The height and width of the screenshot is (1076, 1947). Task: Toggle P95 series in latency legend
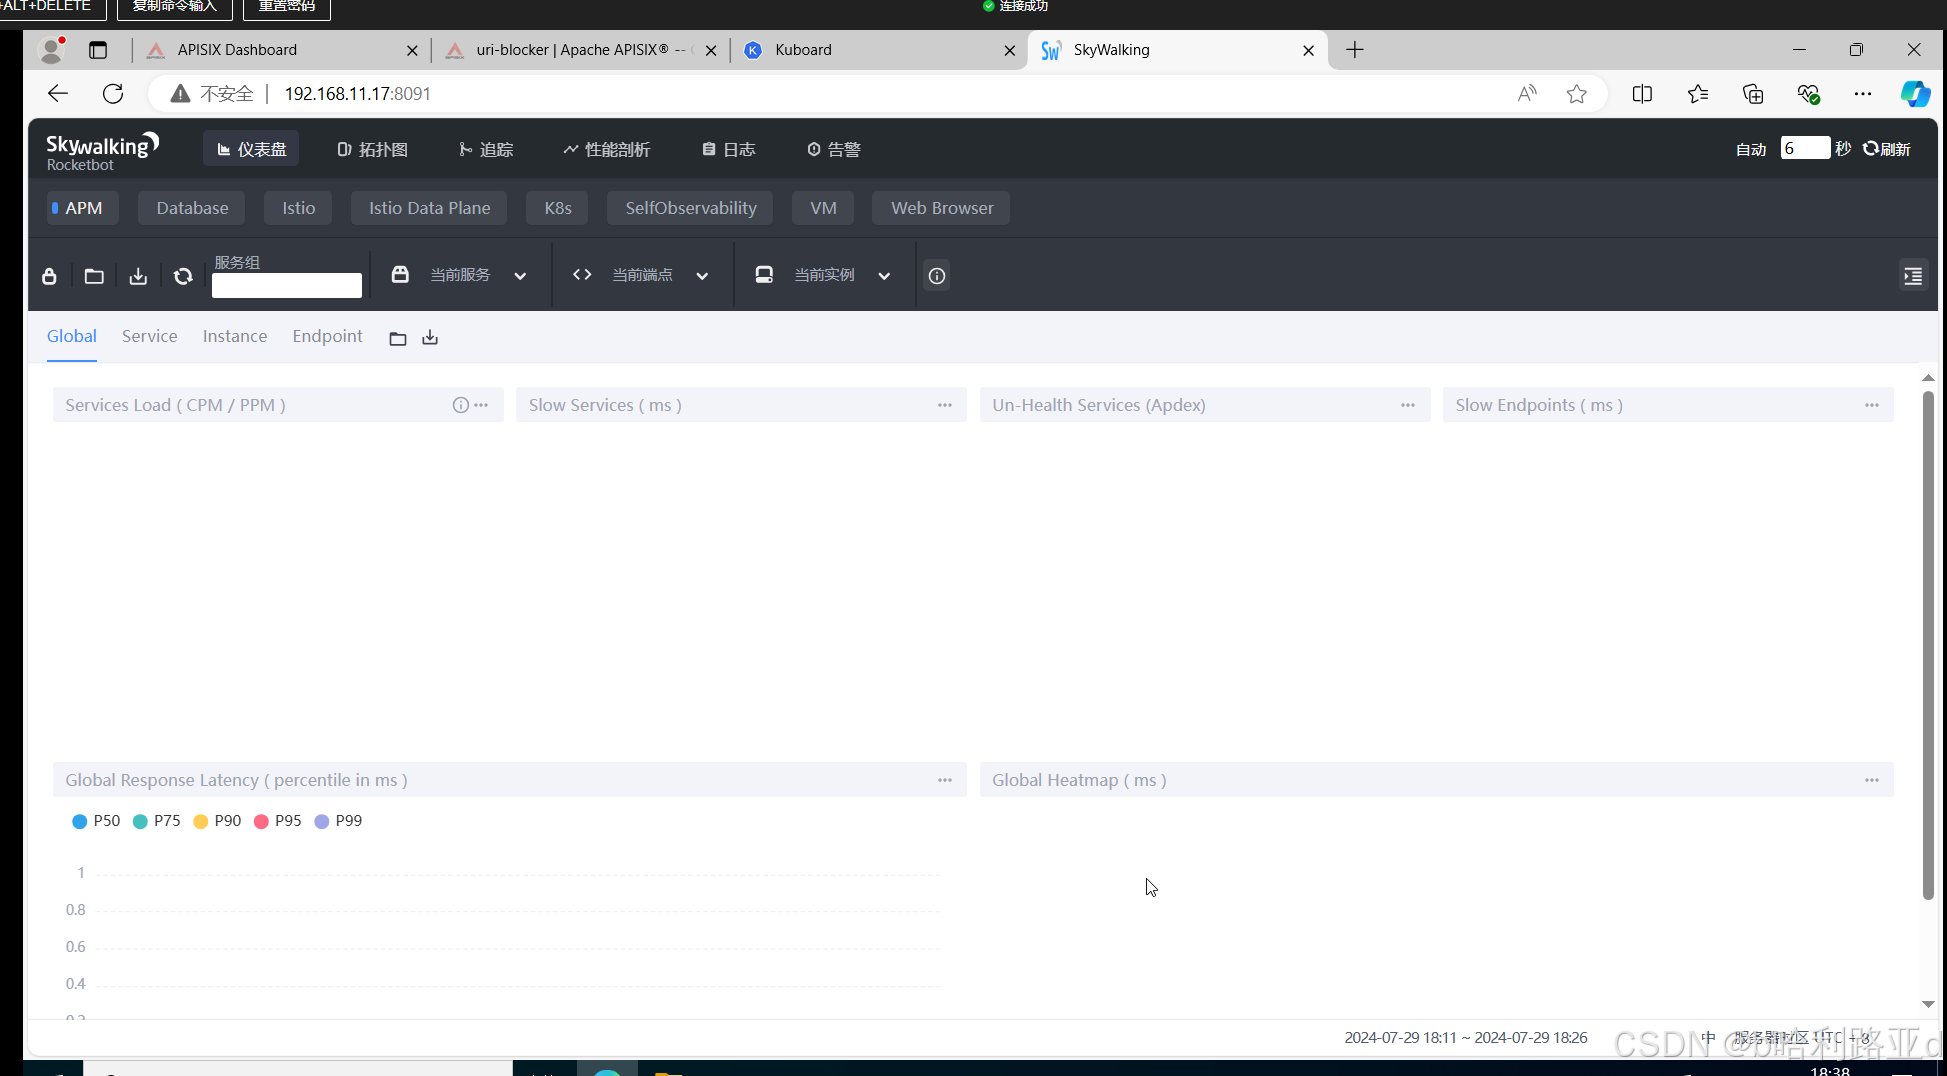pos(278,821)
